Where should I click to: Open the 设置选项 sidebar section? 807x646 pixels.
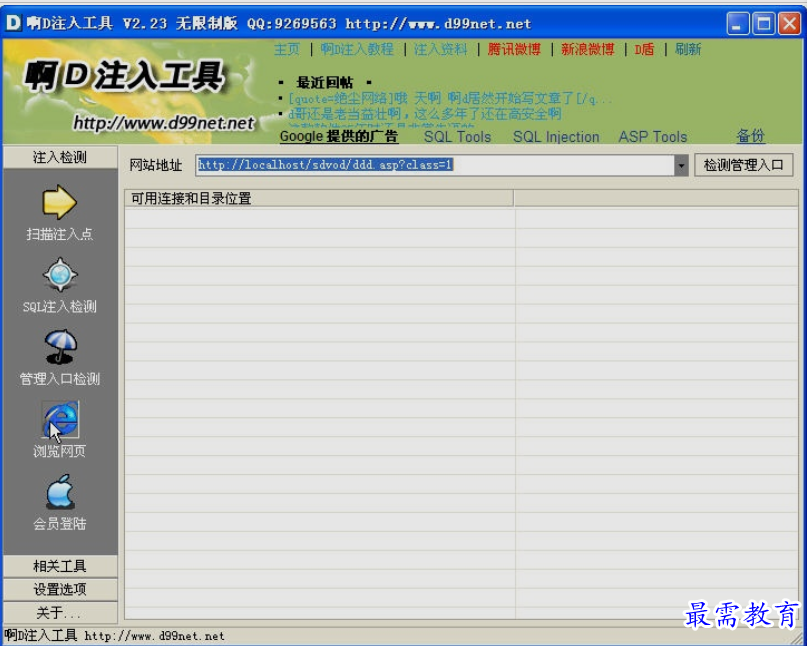point(60,589)
